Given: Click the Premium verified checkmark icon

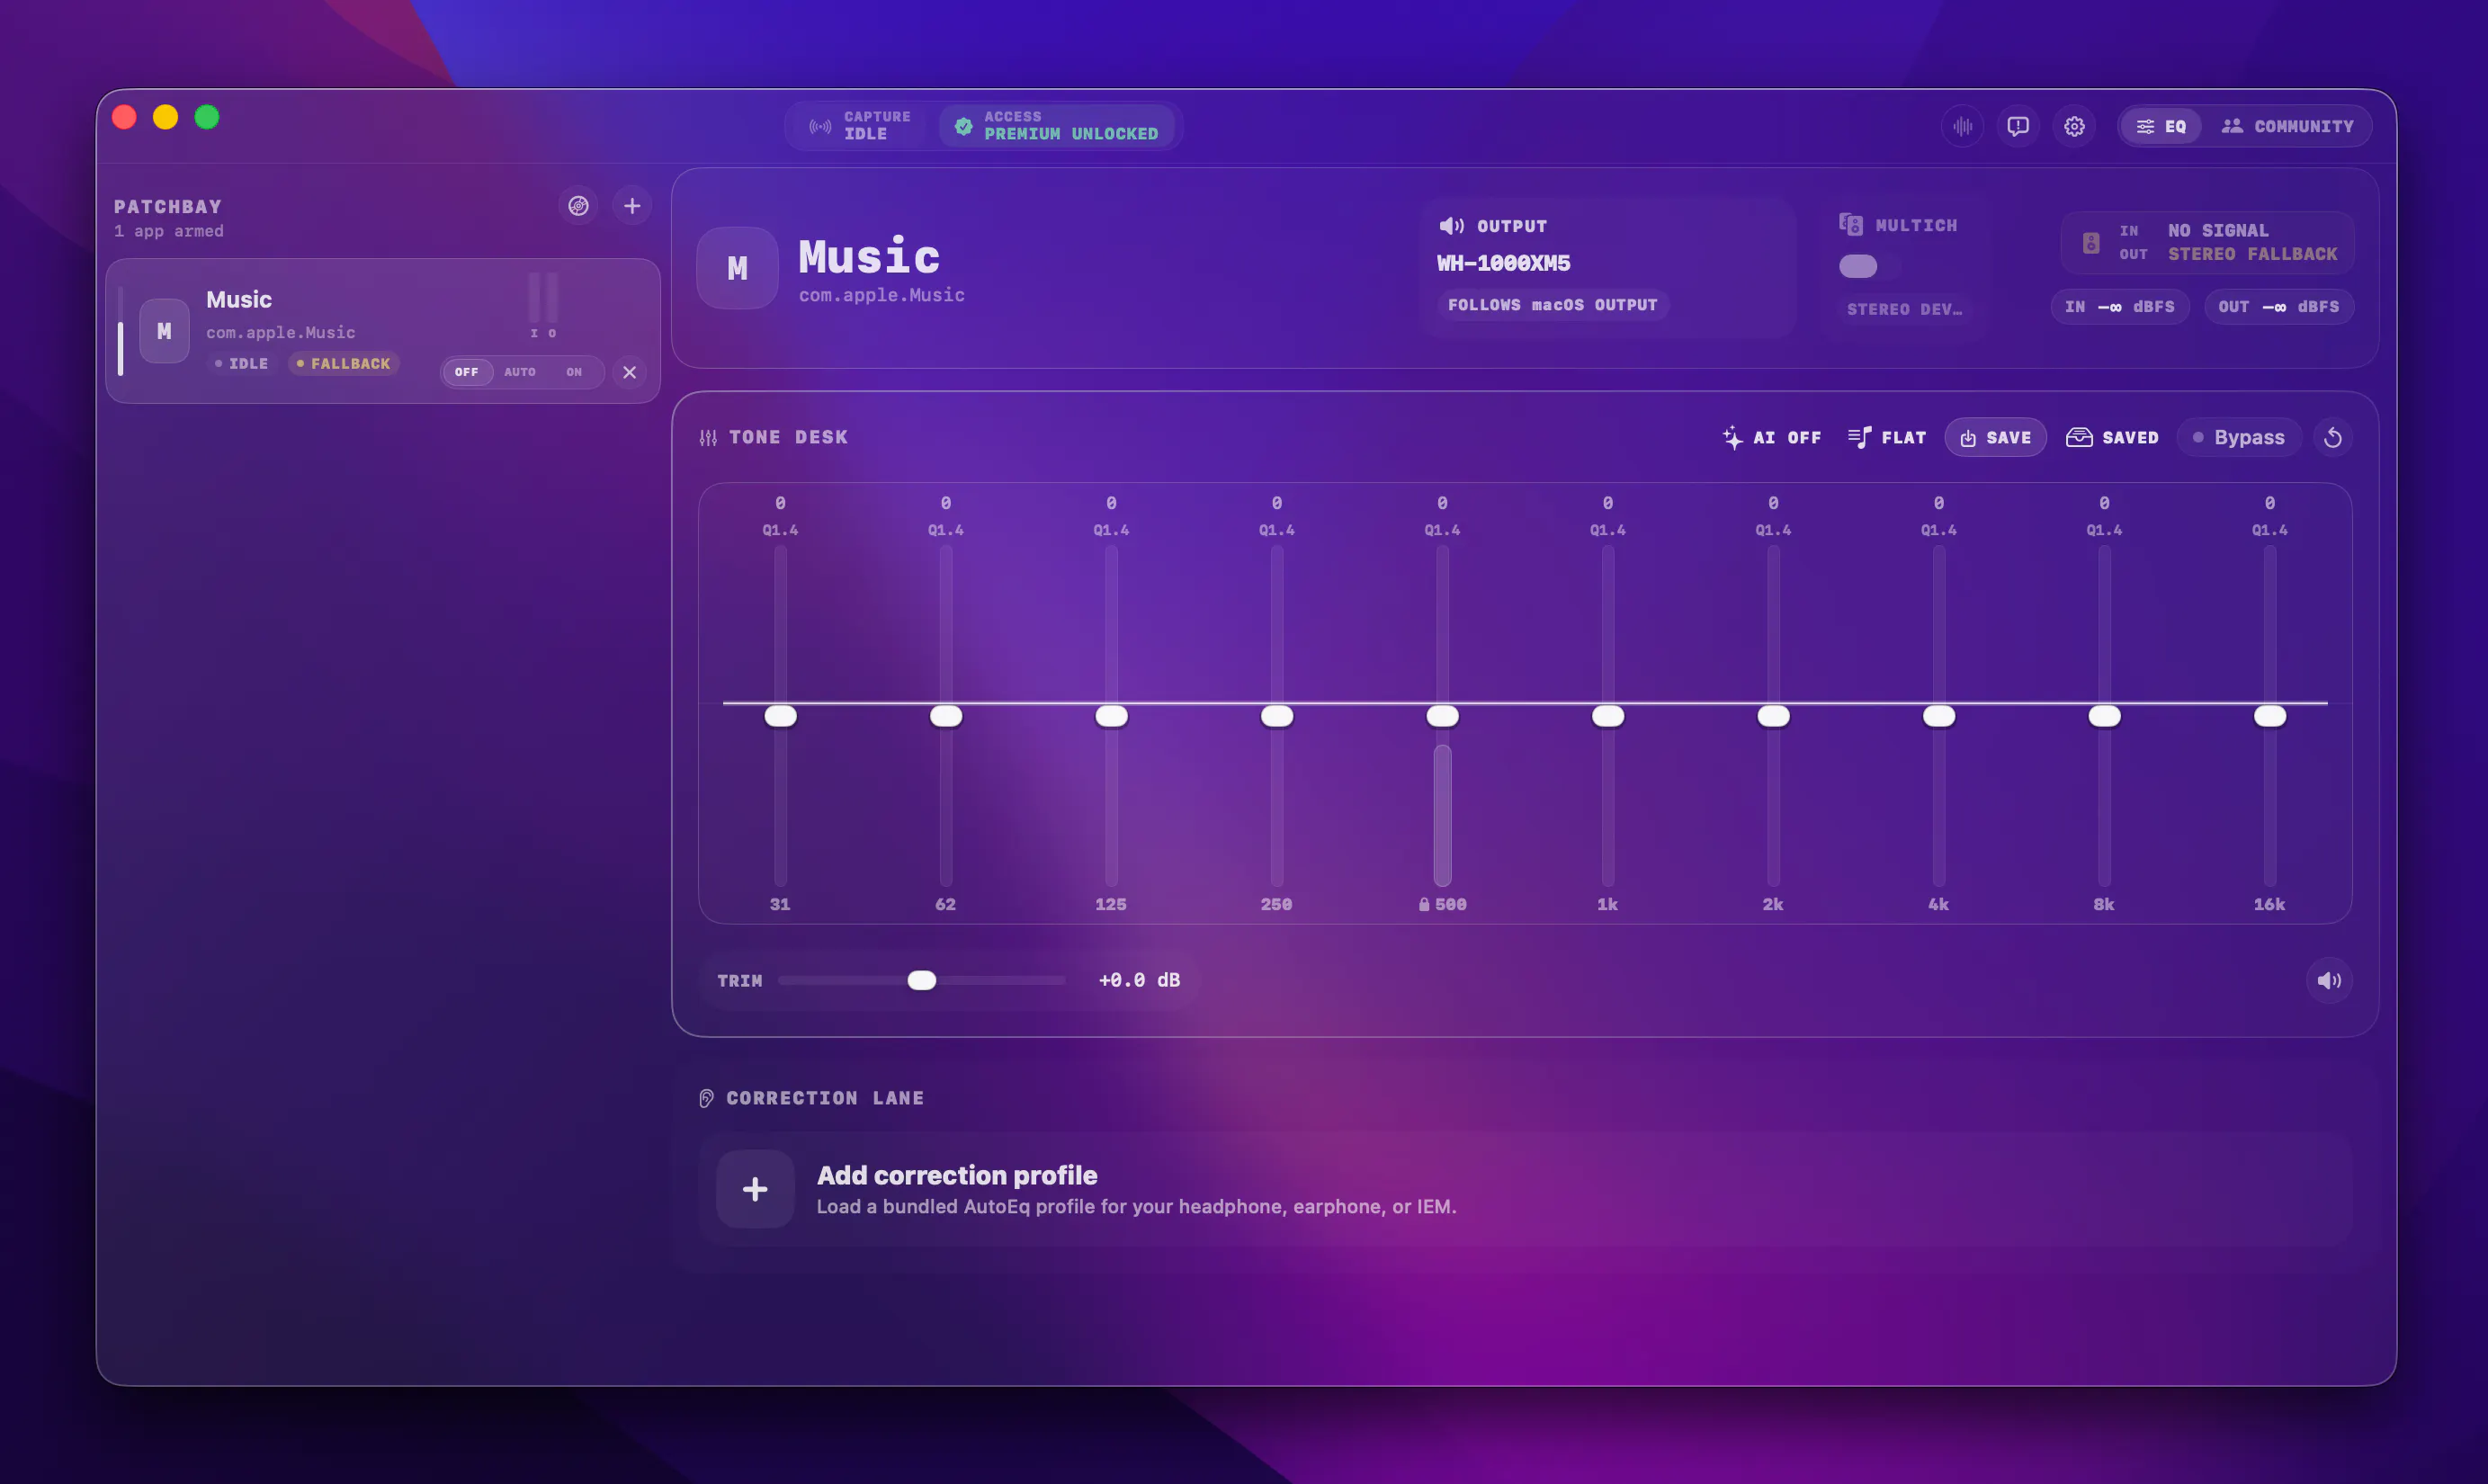Looking at the screenshot, I should [963, 126].
